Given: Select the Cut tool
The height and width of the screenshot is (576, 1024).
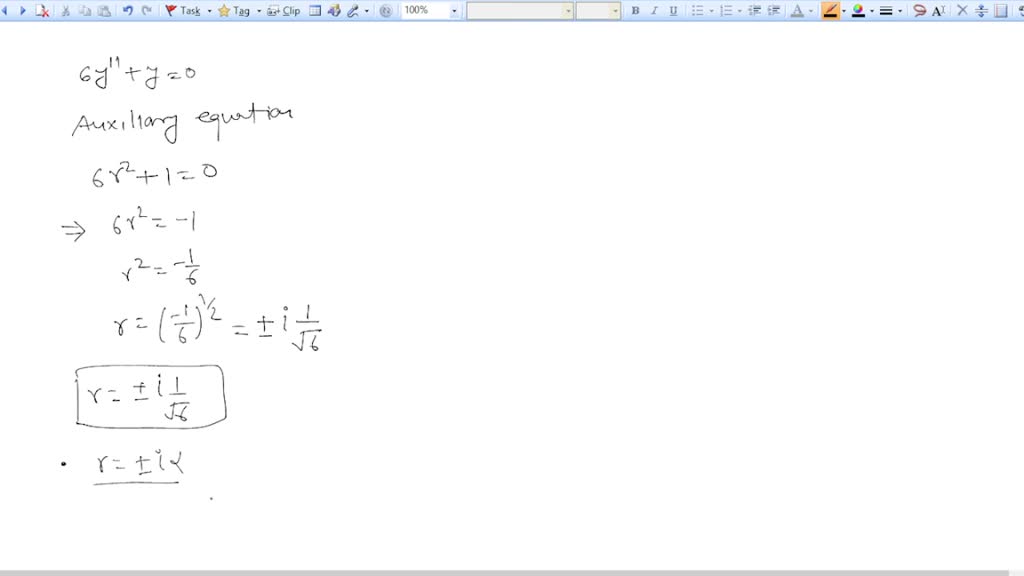Looking at the screenshot, I should [68, 10].
